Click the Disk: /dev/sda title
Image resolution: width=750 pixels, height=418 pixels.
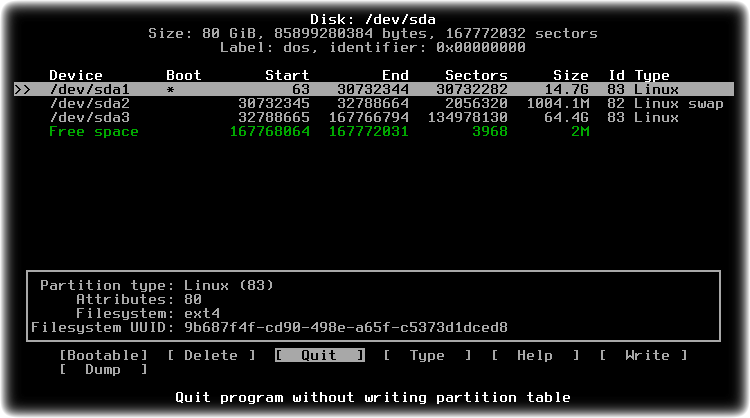point(373,20)
